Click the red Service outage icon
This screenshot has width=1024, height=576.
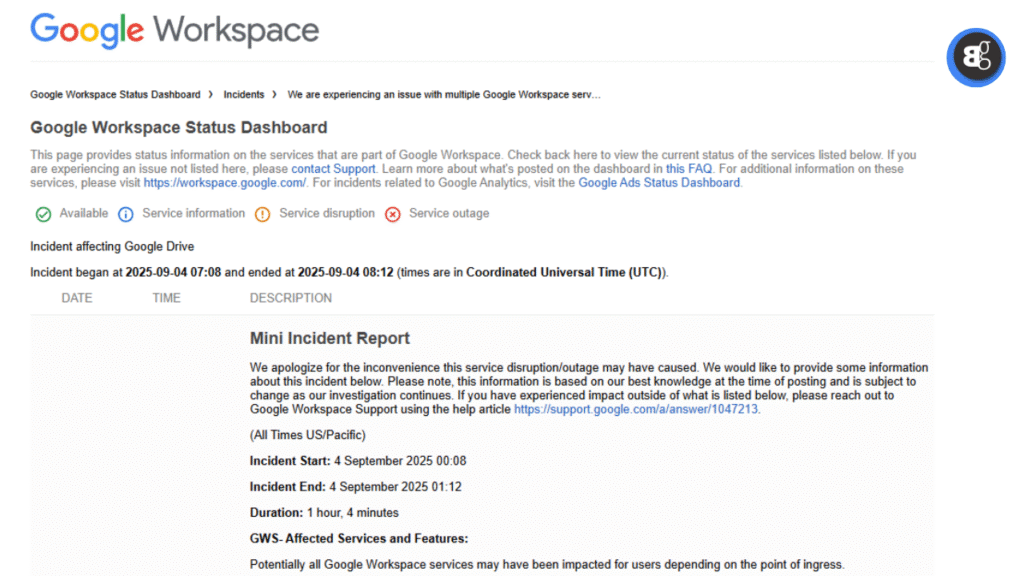click(392, 213)
